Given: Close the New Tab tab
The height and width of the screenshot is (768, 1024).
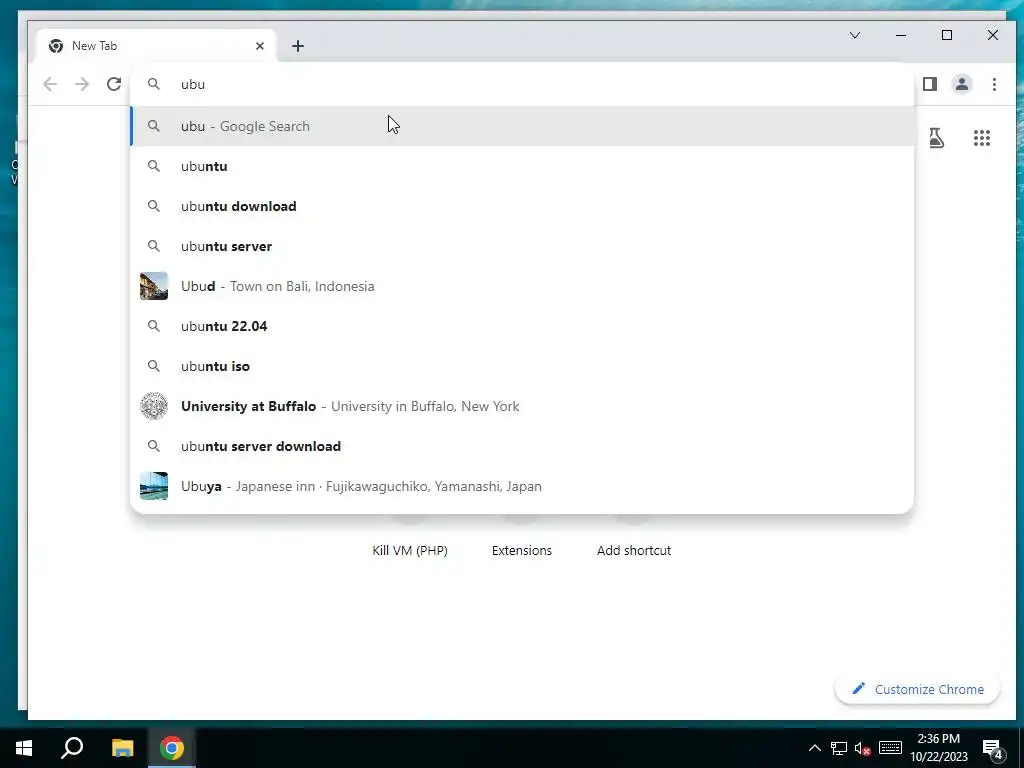Looking at the screenshot, I should tap(260, 46).
